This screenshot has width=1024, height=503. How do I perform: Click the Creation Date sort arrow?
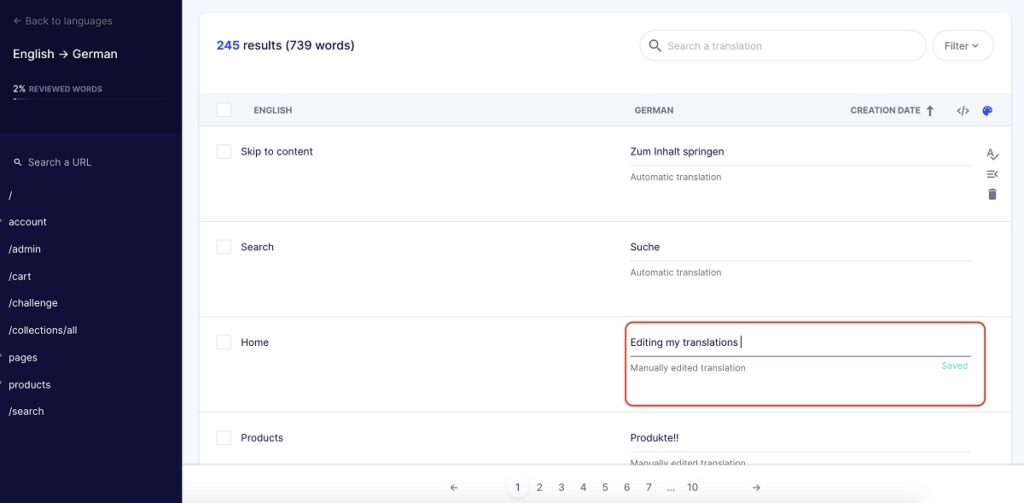930,111
